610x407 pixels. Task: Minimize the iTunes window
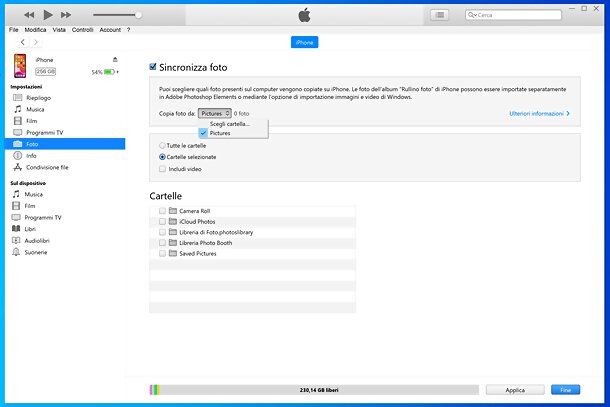572,8
